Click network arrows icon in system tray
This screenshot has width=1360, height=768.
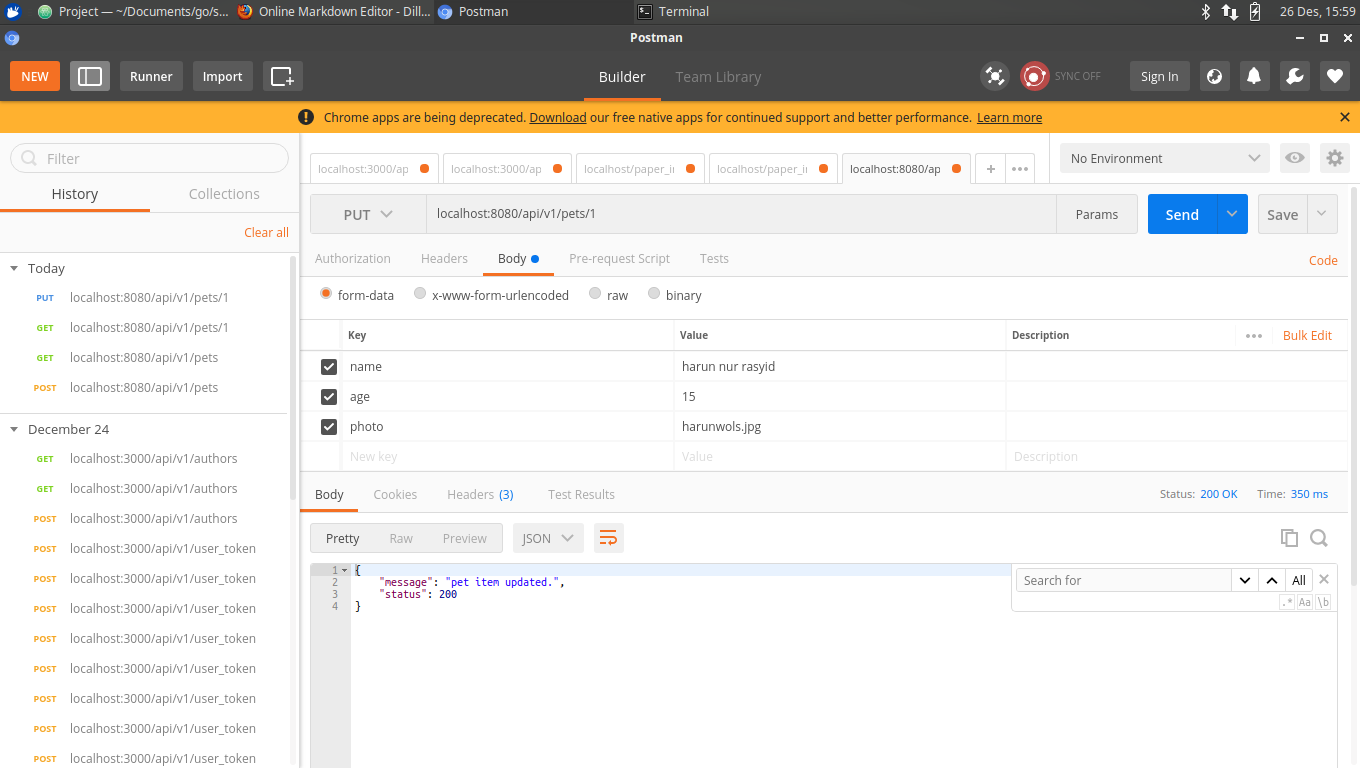(x=1230, y=12)
